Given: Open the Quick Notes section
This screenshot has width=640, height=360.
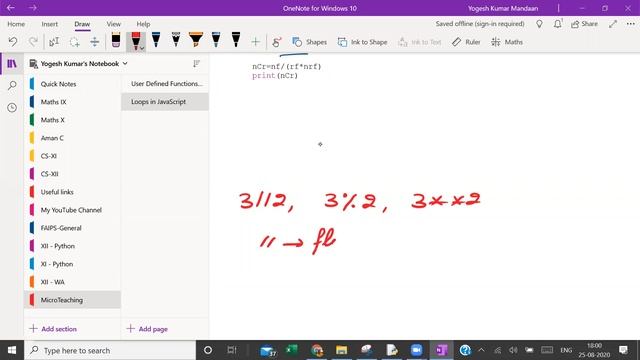Looking at the screenshot, I should coord(73,84).
